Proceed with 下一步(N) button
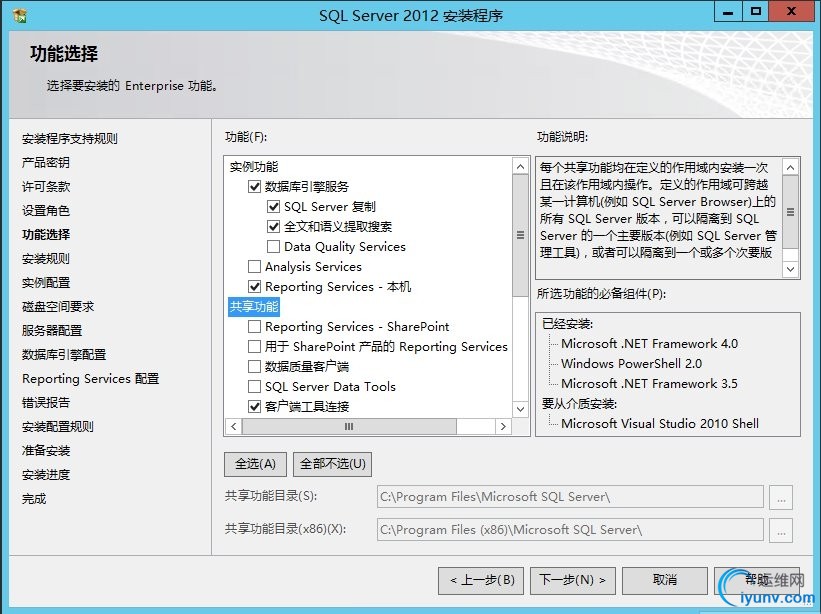Image resolution: width=821 pixels, height=614 pixels. 573,580
